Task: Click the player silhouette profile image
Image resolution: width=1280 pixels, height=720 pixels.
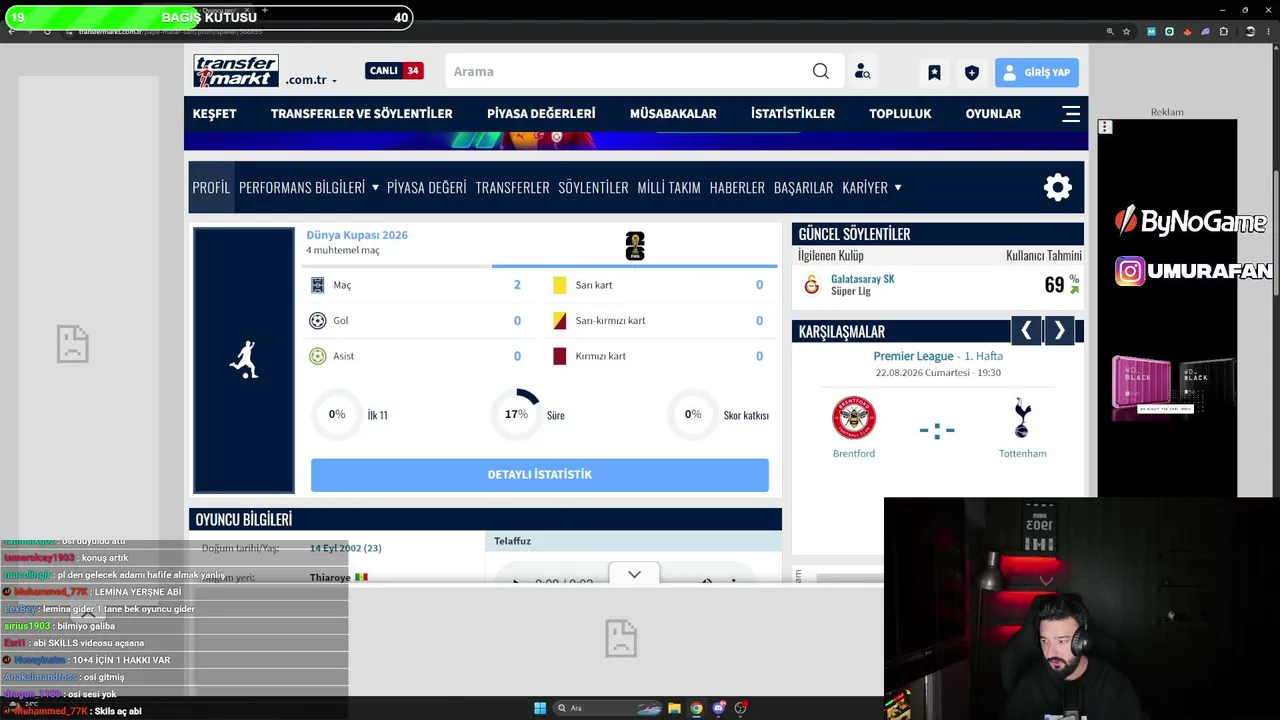Action: [x=244, y=360]
